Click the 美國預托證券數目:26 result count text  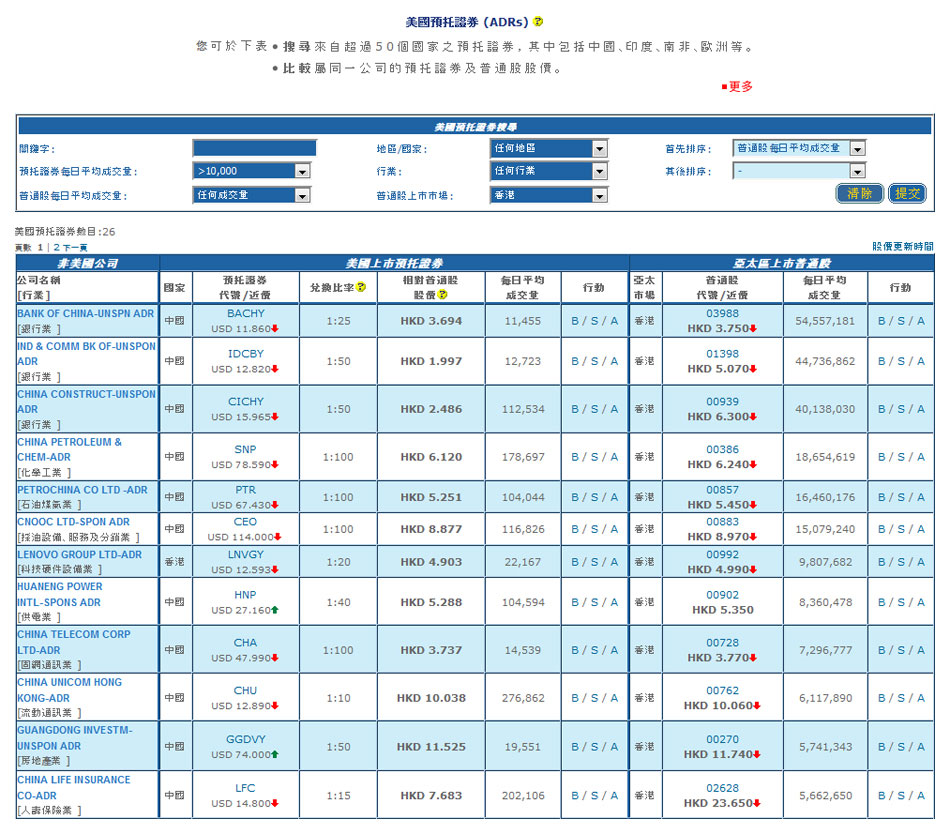[x=65, y=231]
